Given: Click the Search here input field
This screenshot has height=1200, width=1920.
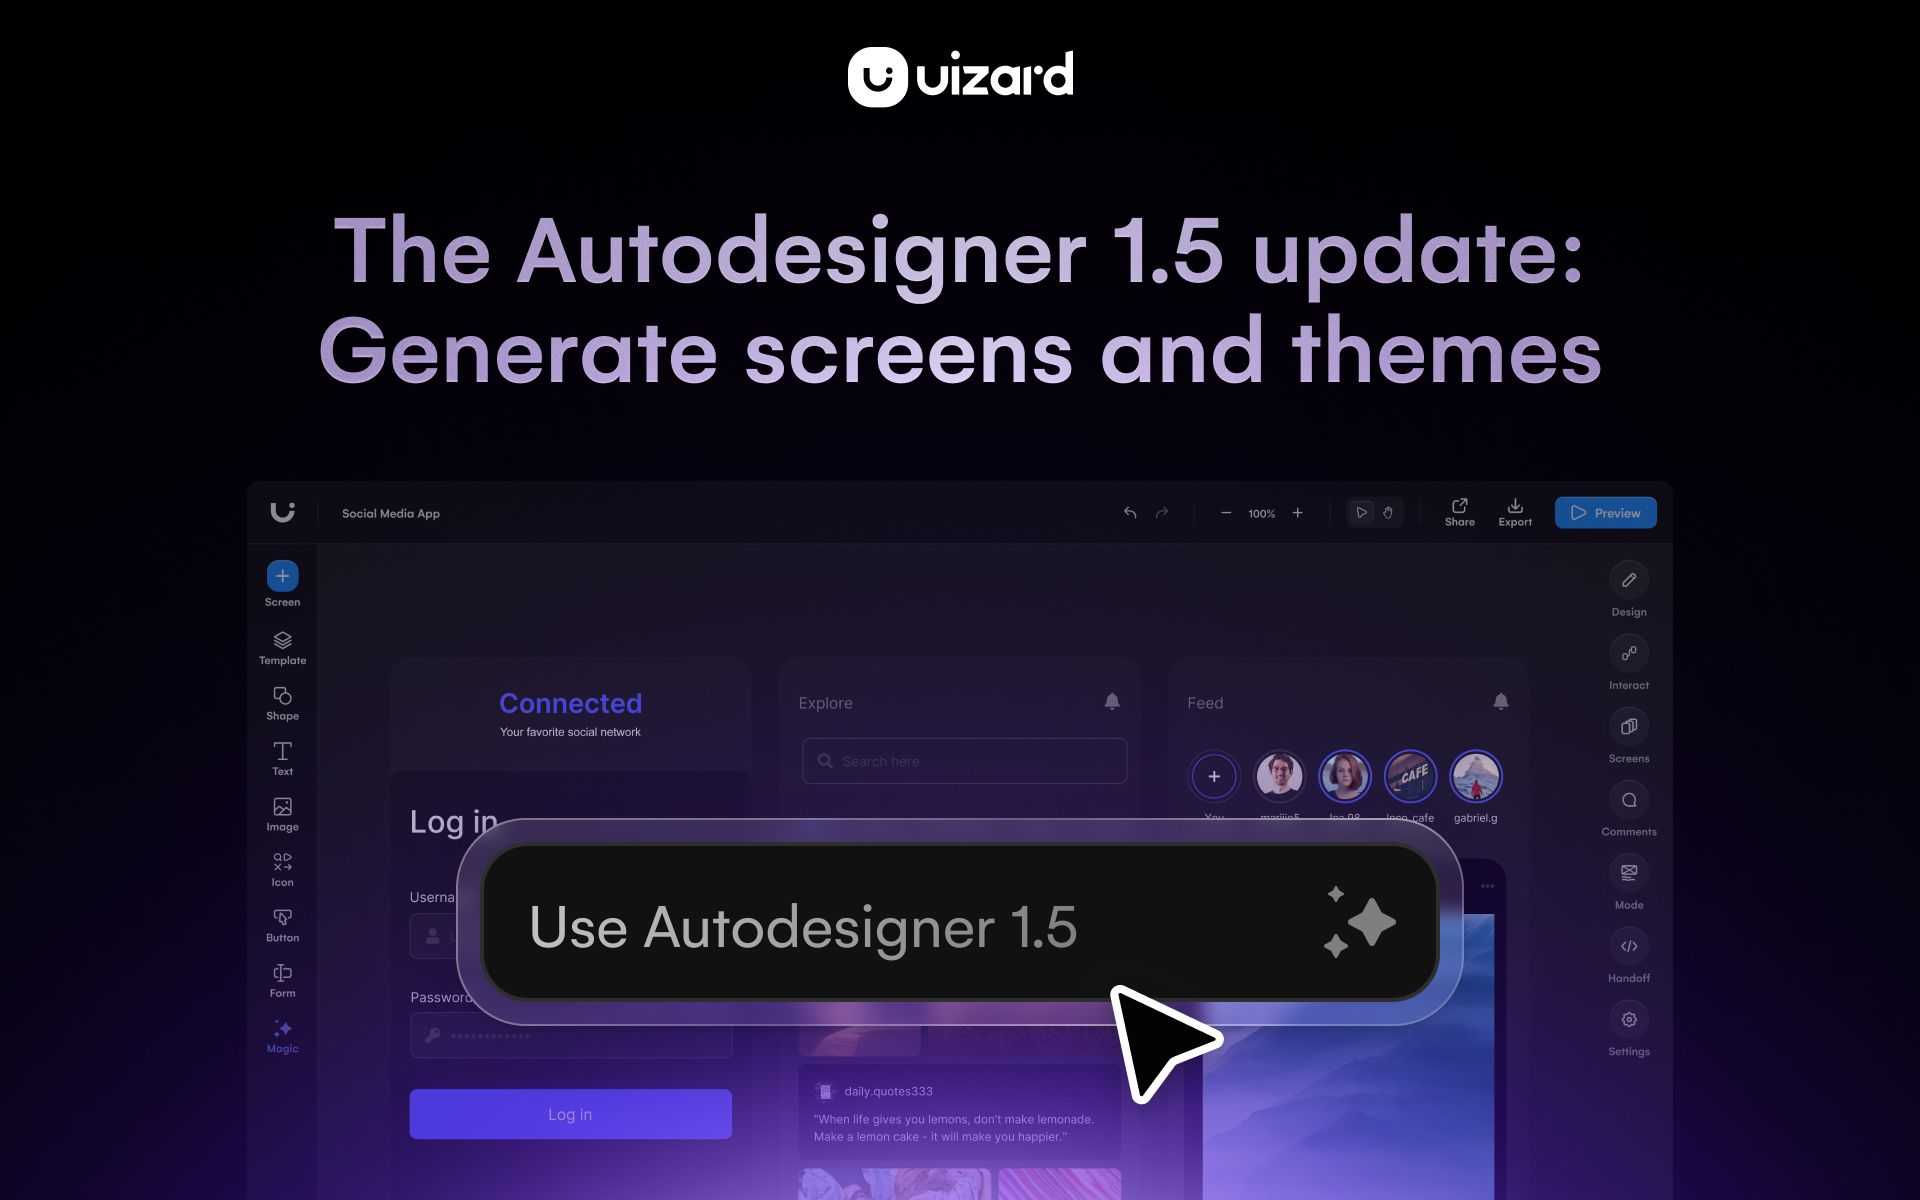Looking at the screenshot, I should click(x=963, y=760).
